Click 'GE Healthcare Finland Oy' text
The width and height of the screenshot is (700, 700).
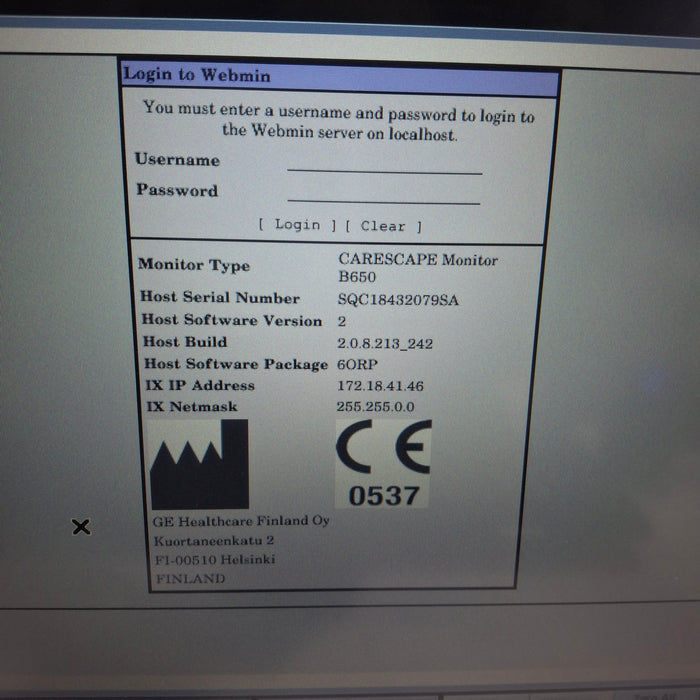click(x=241, y=521)
